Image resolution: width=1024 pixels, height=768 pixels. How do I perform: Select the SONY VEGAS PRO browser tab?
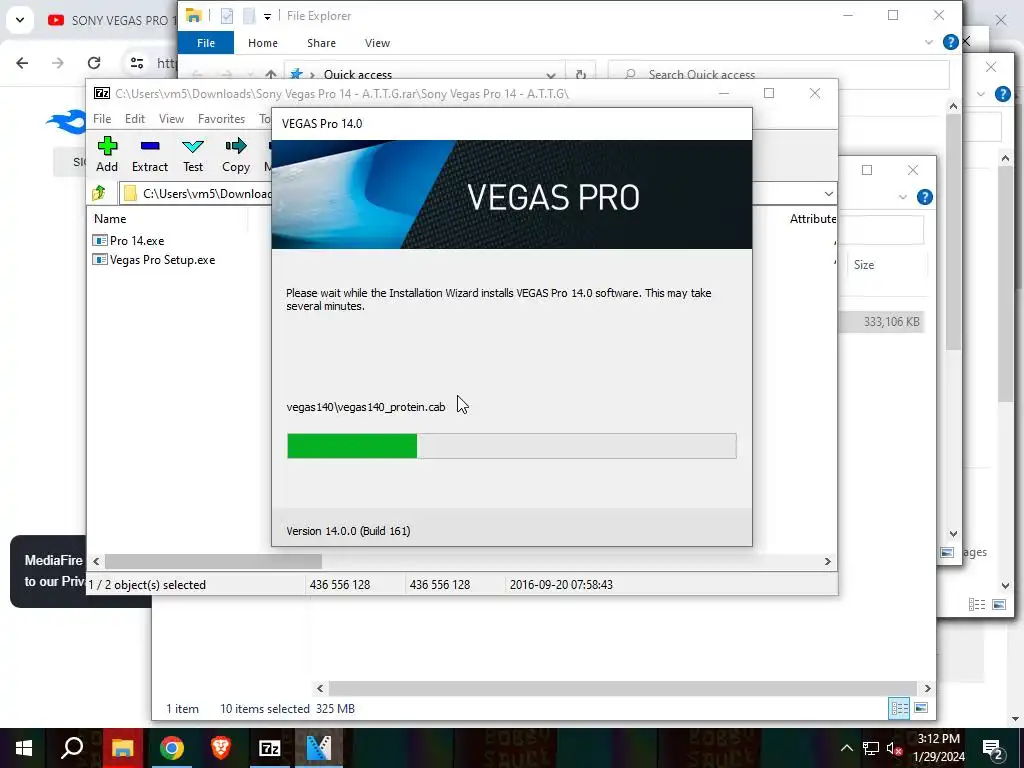pos(111,20)
